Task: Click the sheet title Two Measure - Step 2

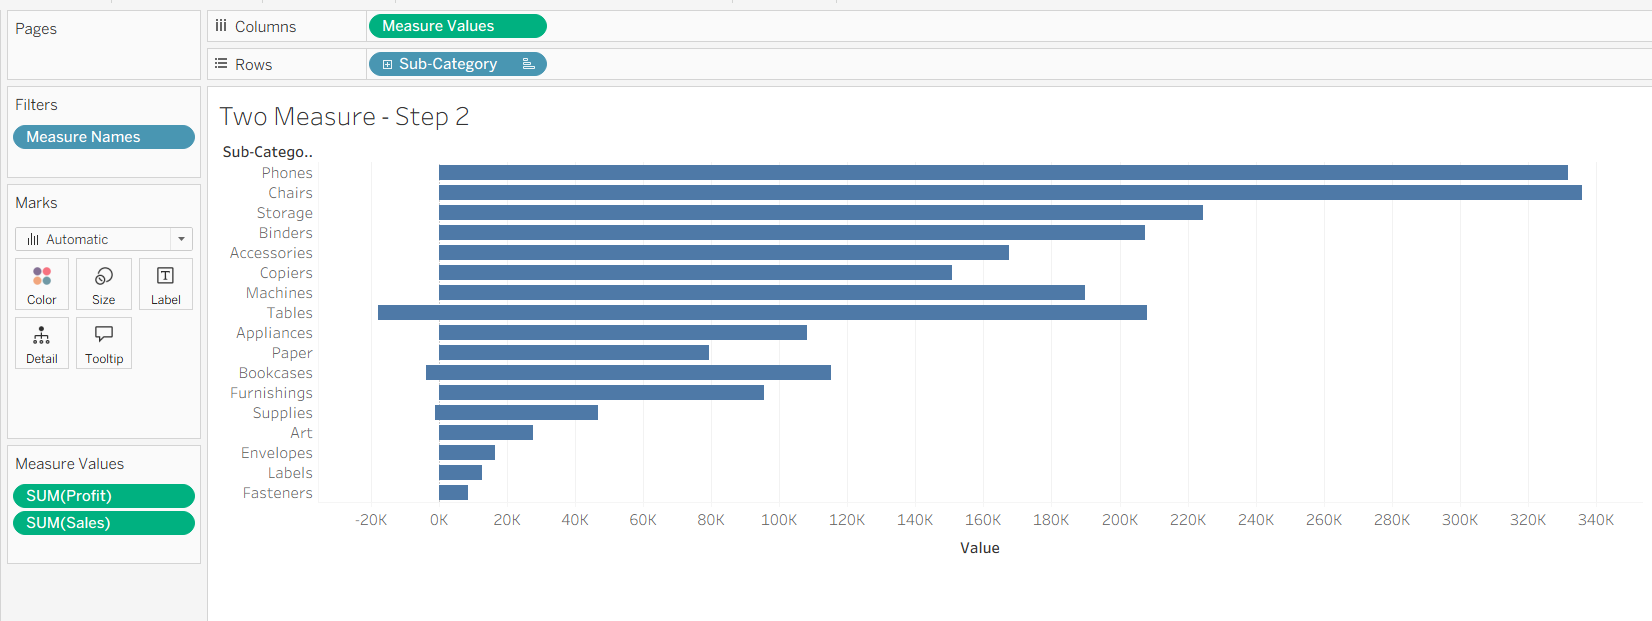Action: (344, 117)
